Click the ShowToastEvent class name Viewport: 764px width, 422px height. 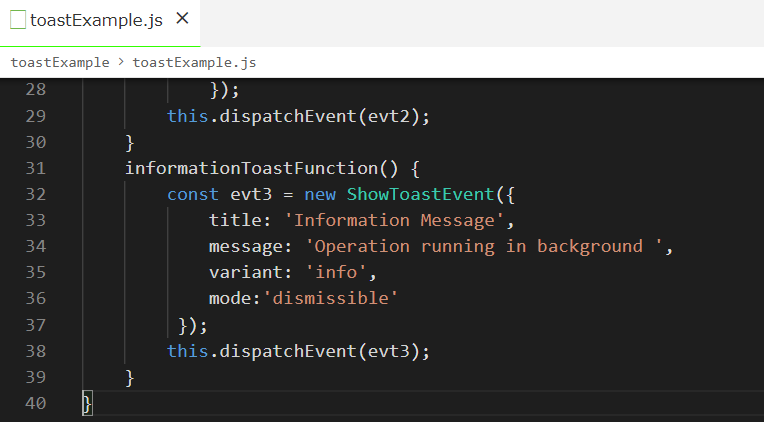coord(420,194)
